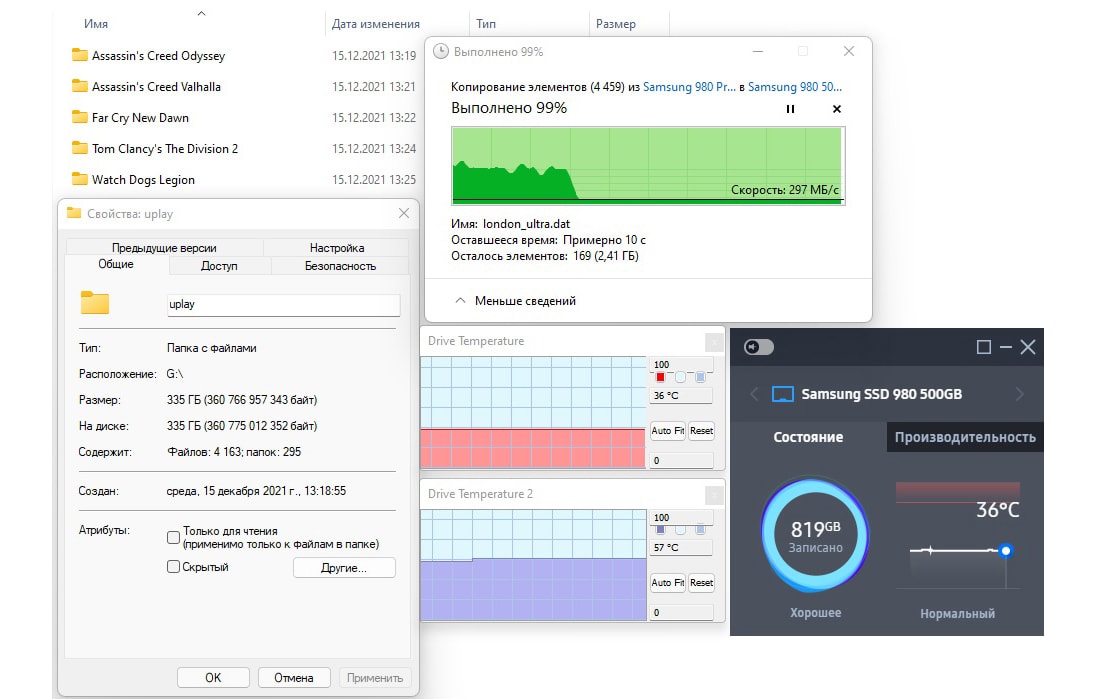Sort by 'Дата изменения' column header
This screenshot has width=1100, height=700.
(x=375, y=24)
